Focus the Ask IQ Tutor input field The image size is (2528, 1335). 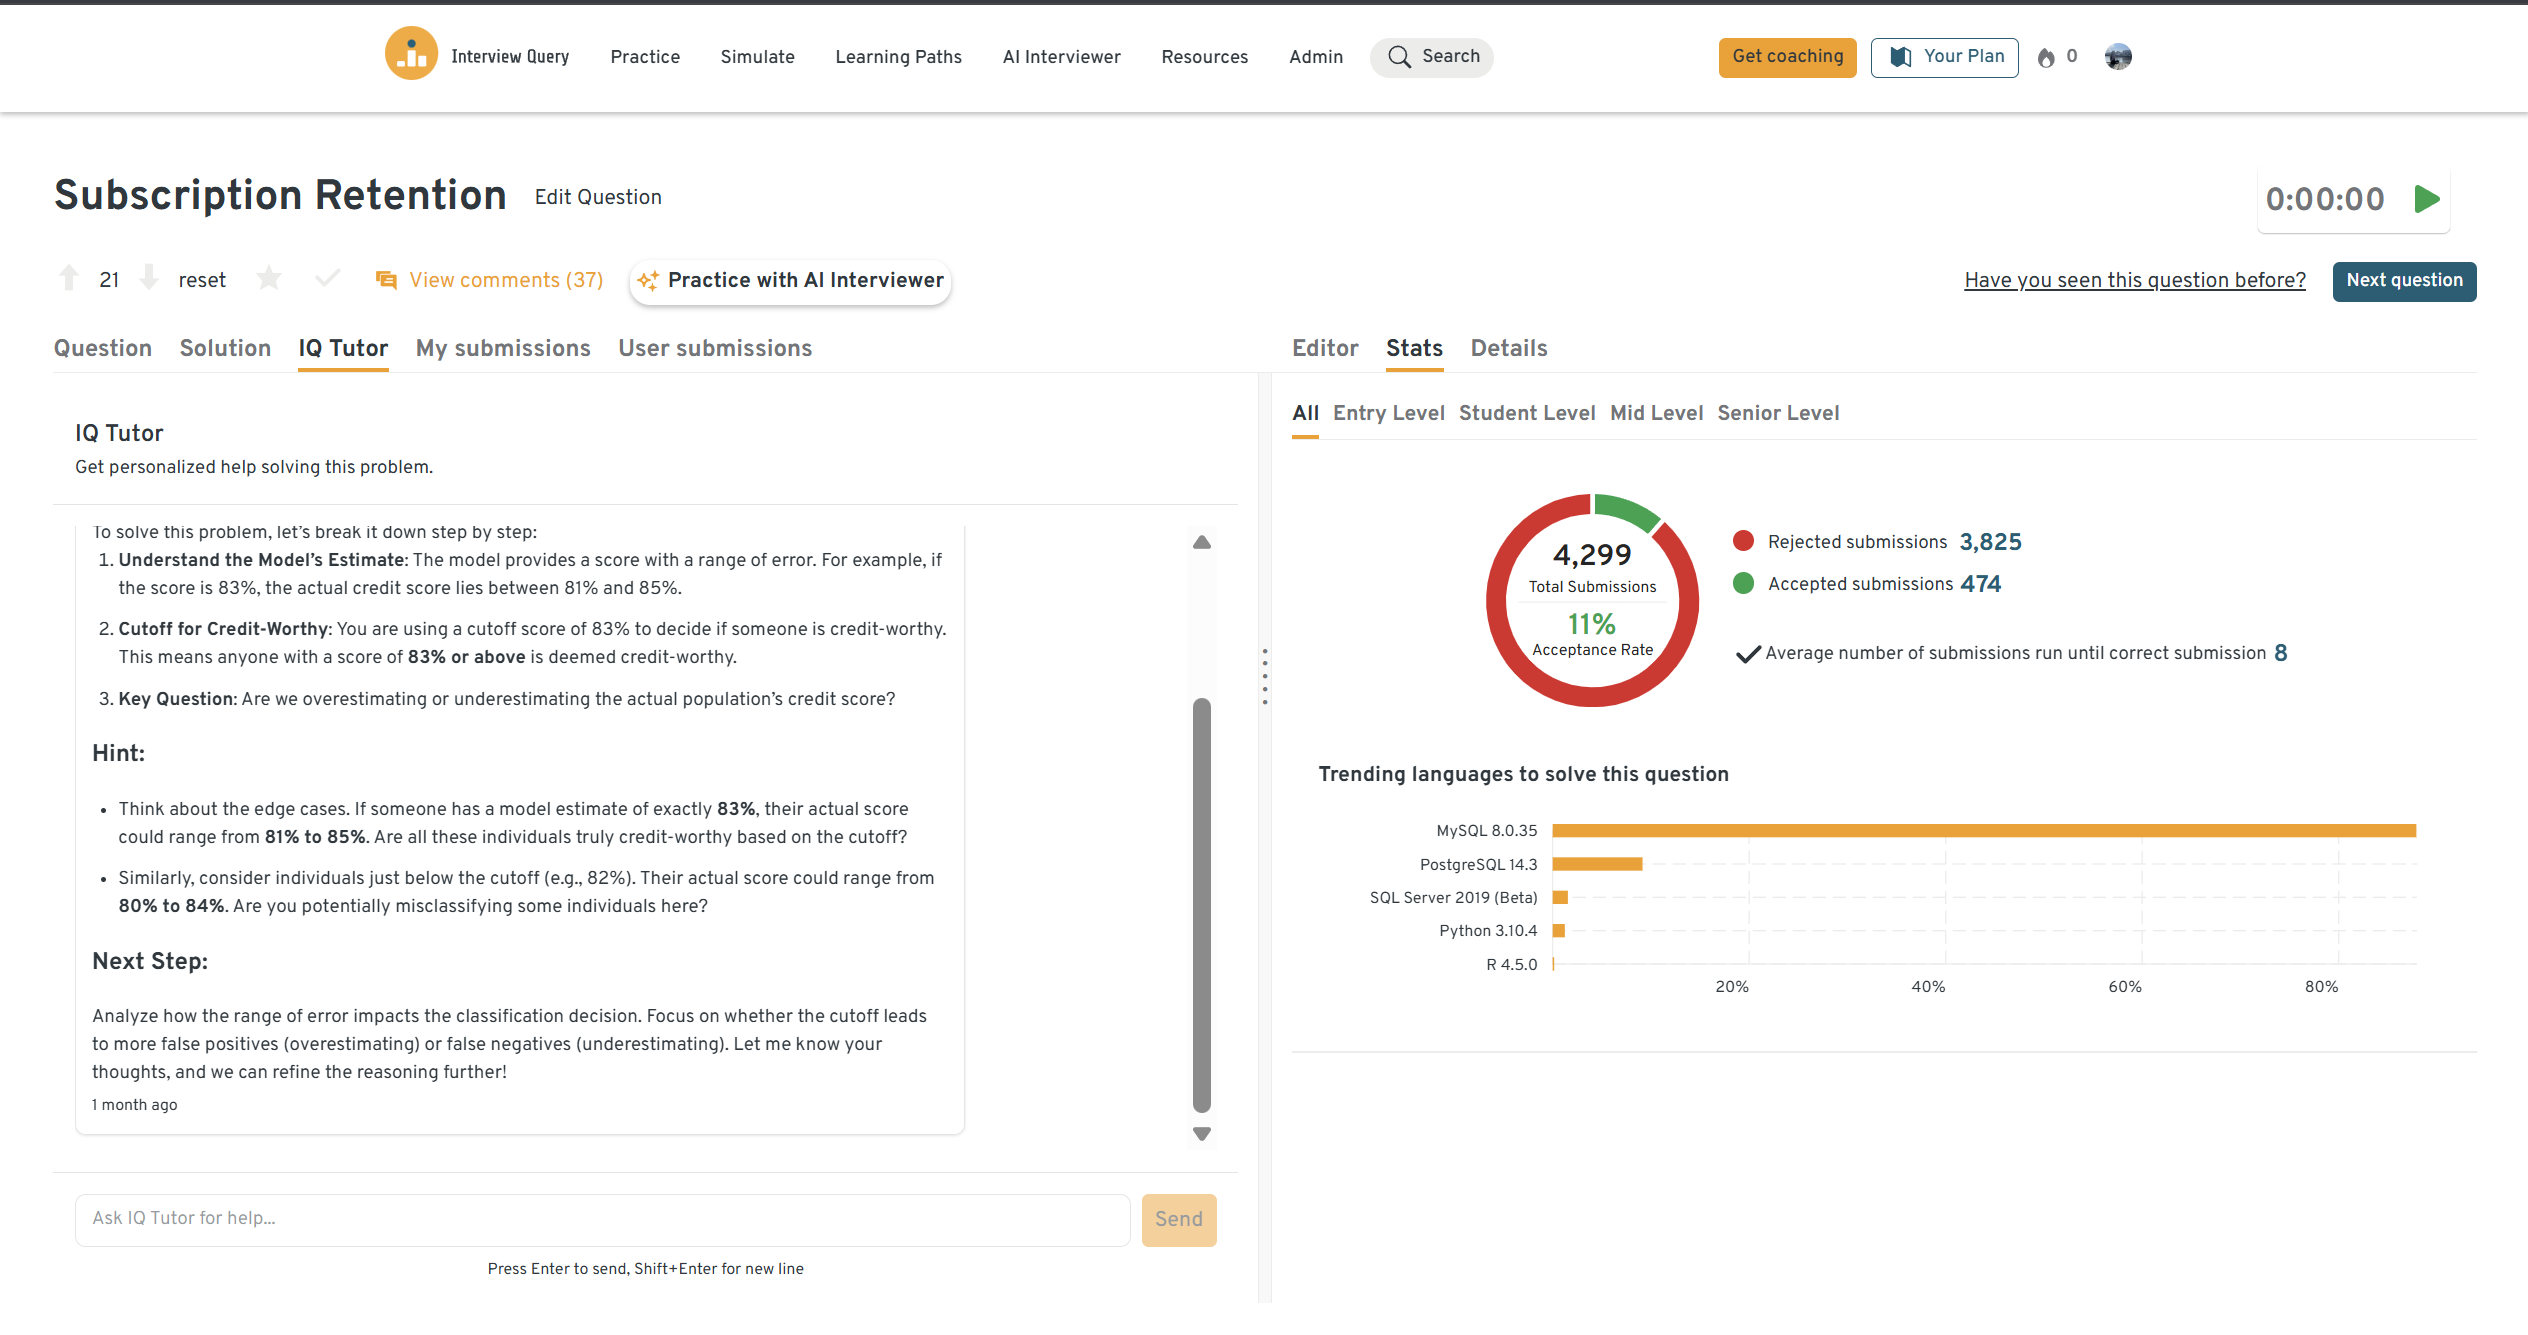602,1218
